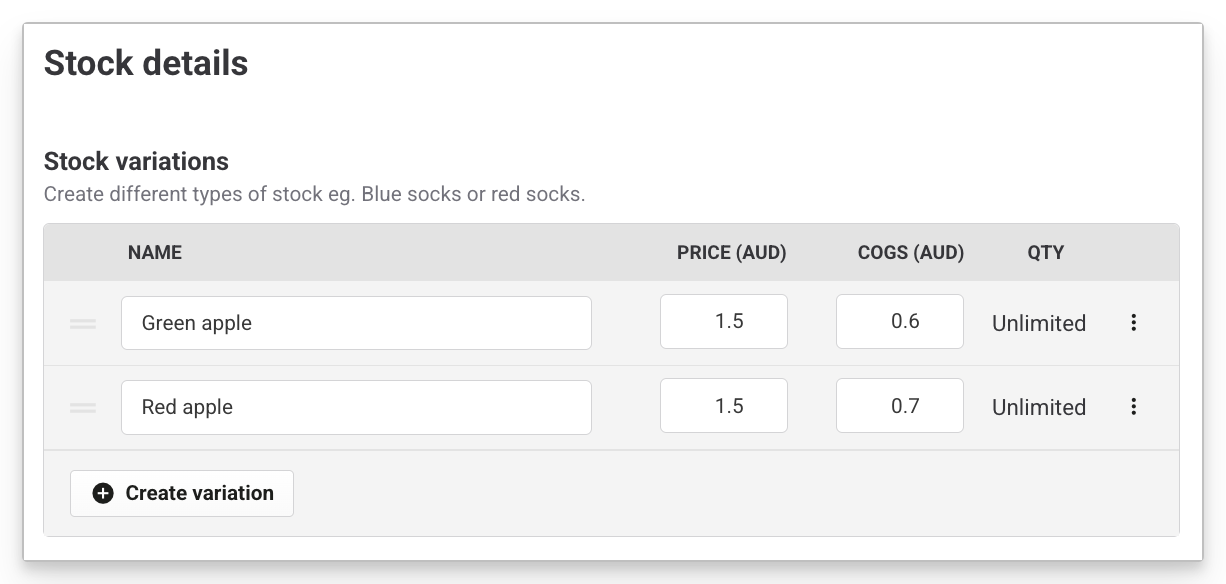Click the drag handle for Green apple
Viewport: 1226px width, 584px height.
(x=83, y=323)
